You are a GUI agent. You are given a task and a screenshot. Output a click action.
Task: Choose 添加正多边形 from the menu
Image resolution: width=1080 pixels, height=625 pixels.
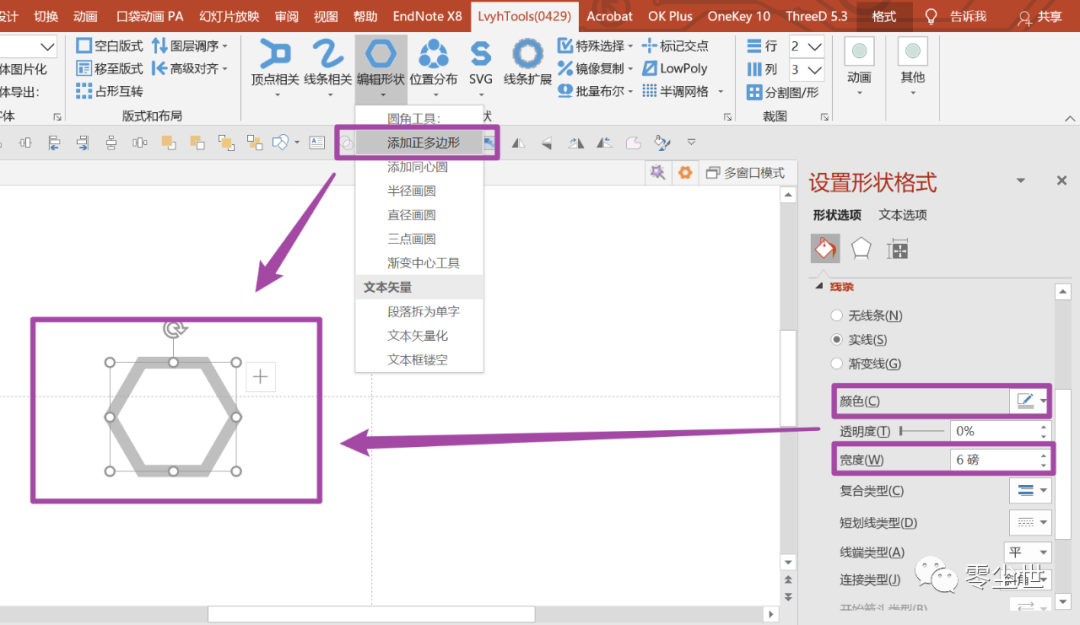point(419,143)
